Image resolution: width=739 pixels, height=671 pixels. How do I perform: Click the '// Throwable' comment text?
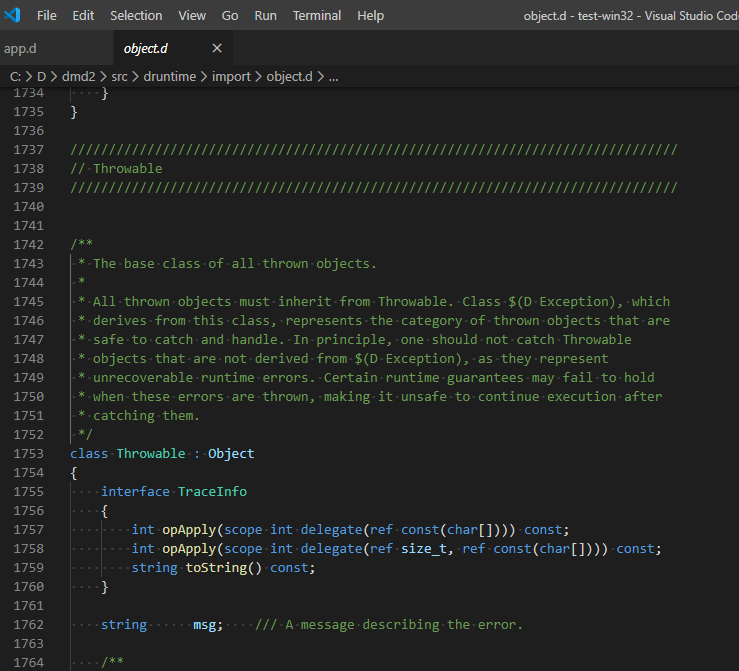(116, 169)
